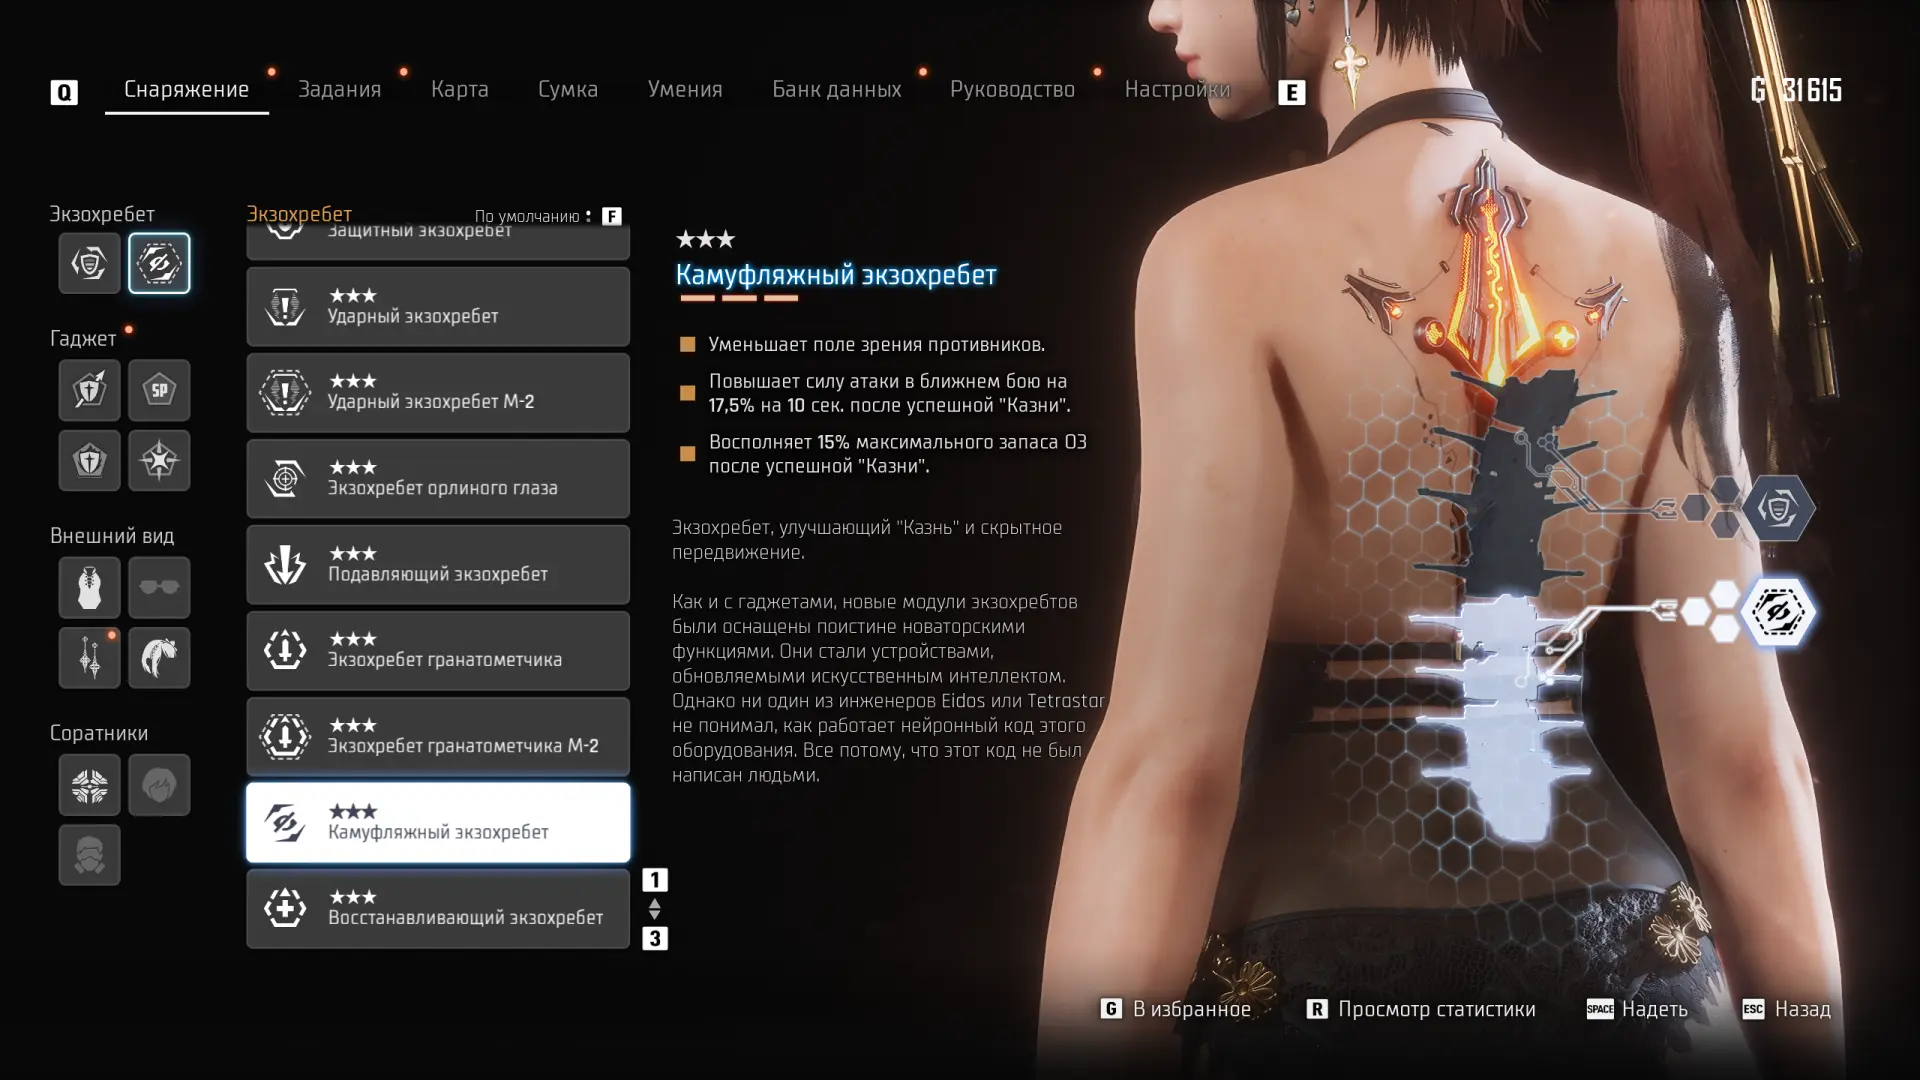The width and height of the screenshot is (1920, 1080).
Task: Open the hairstyle ponytail appearance slot
Action: pos(159,658)
